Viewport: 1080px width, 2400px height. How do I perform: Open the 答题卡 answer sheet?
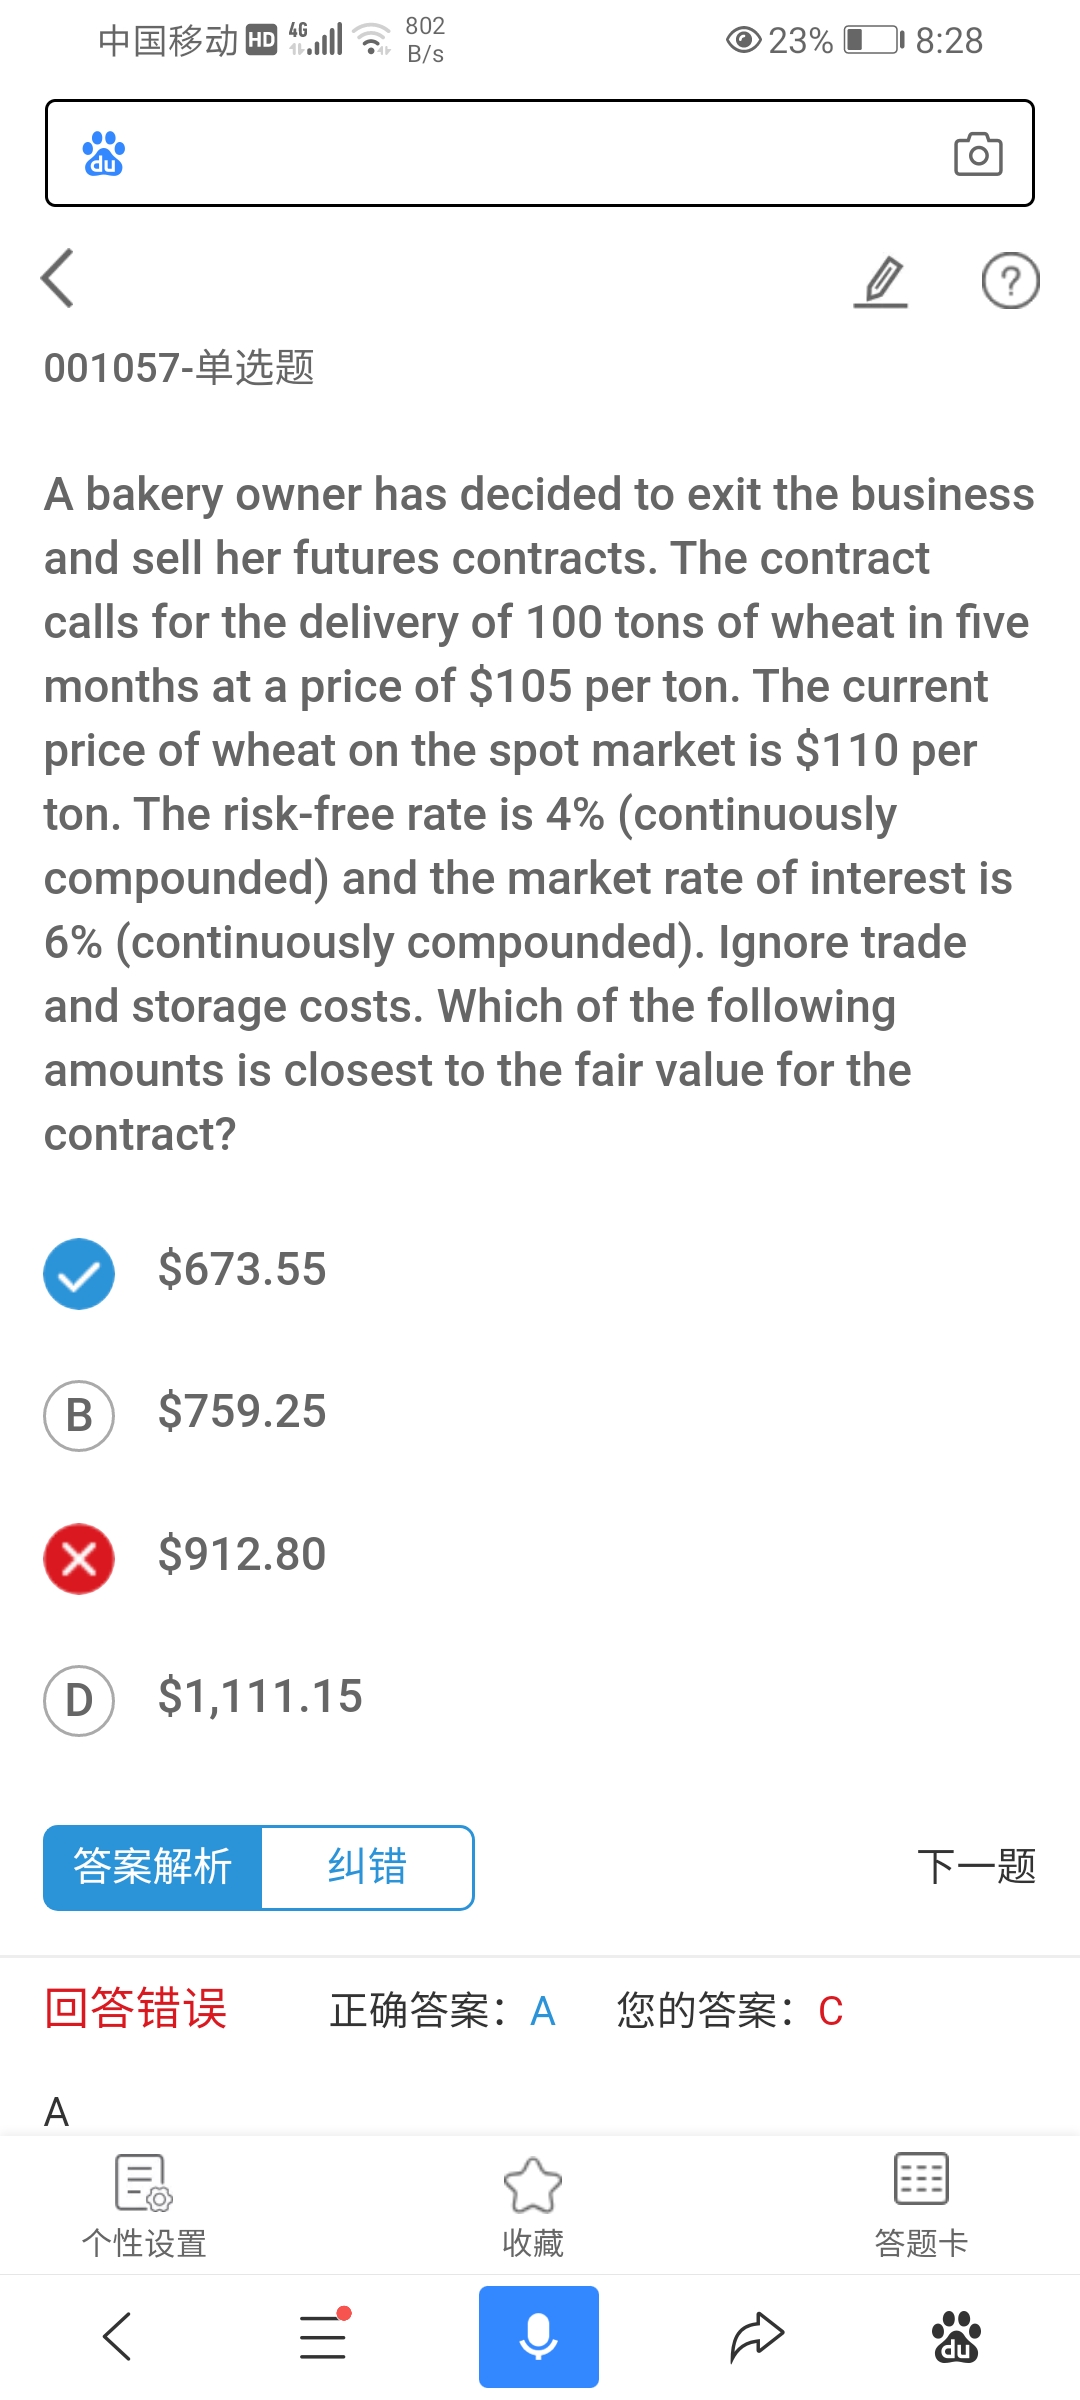[x=921, y=2207]
